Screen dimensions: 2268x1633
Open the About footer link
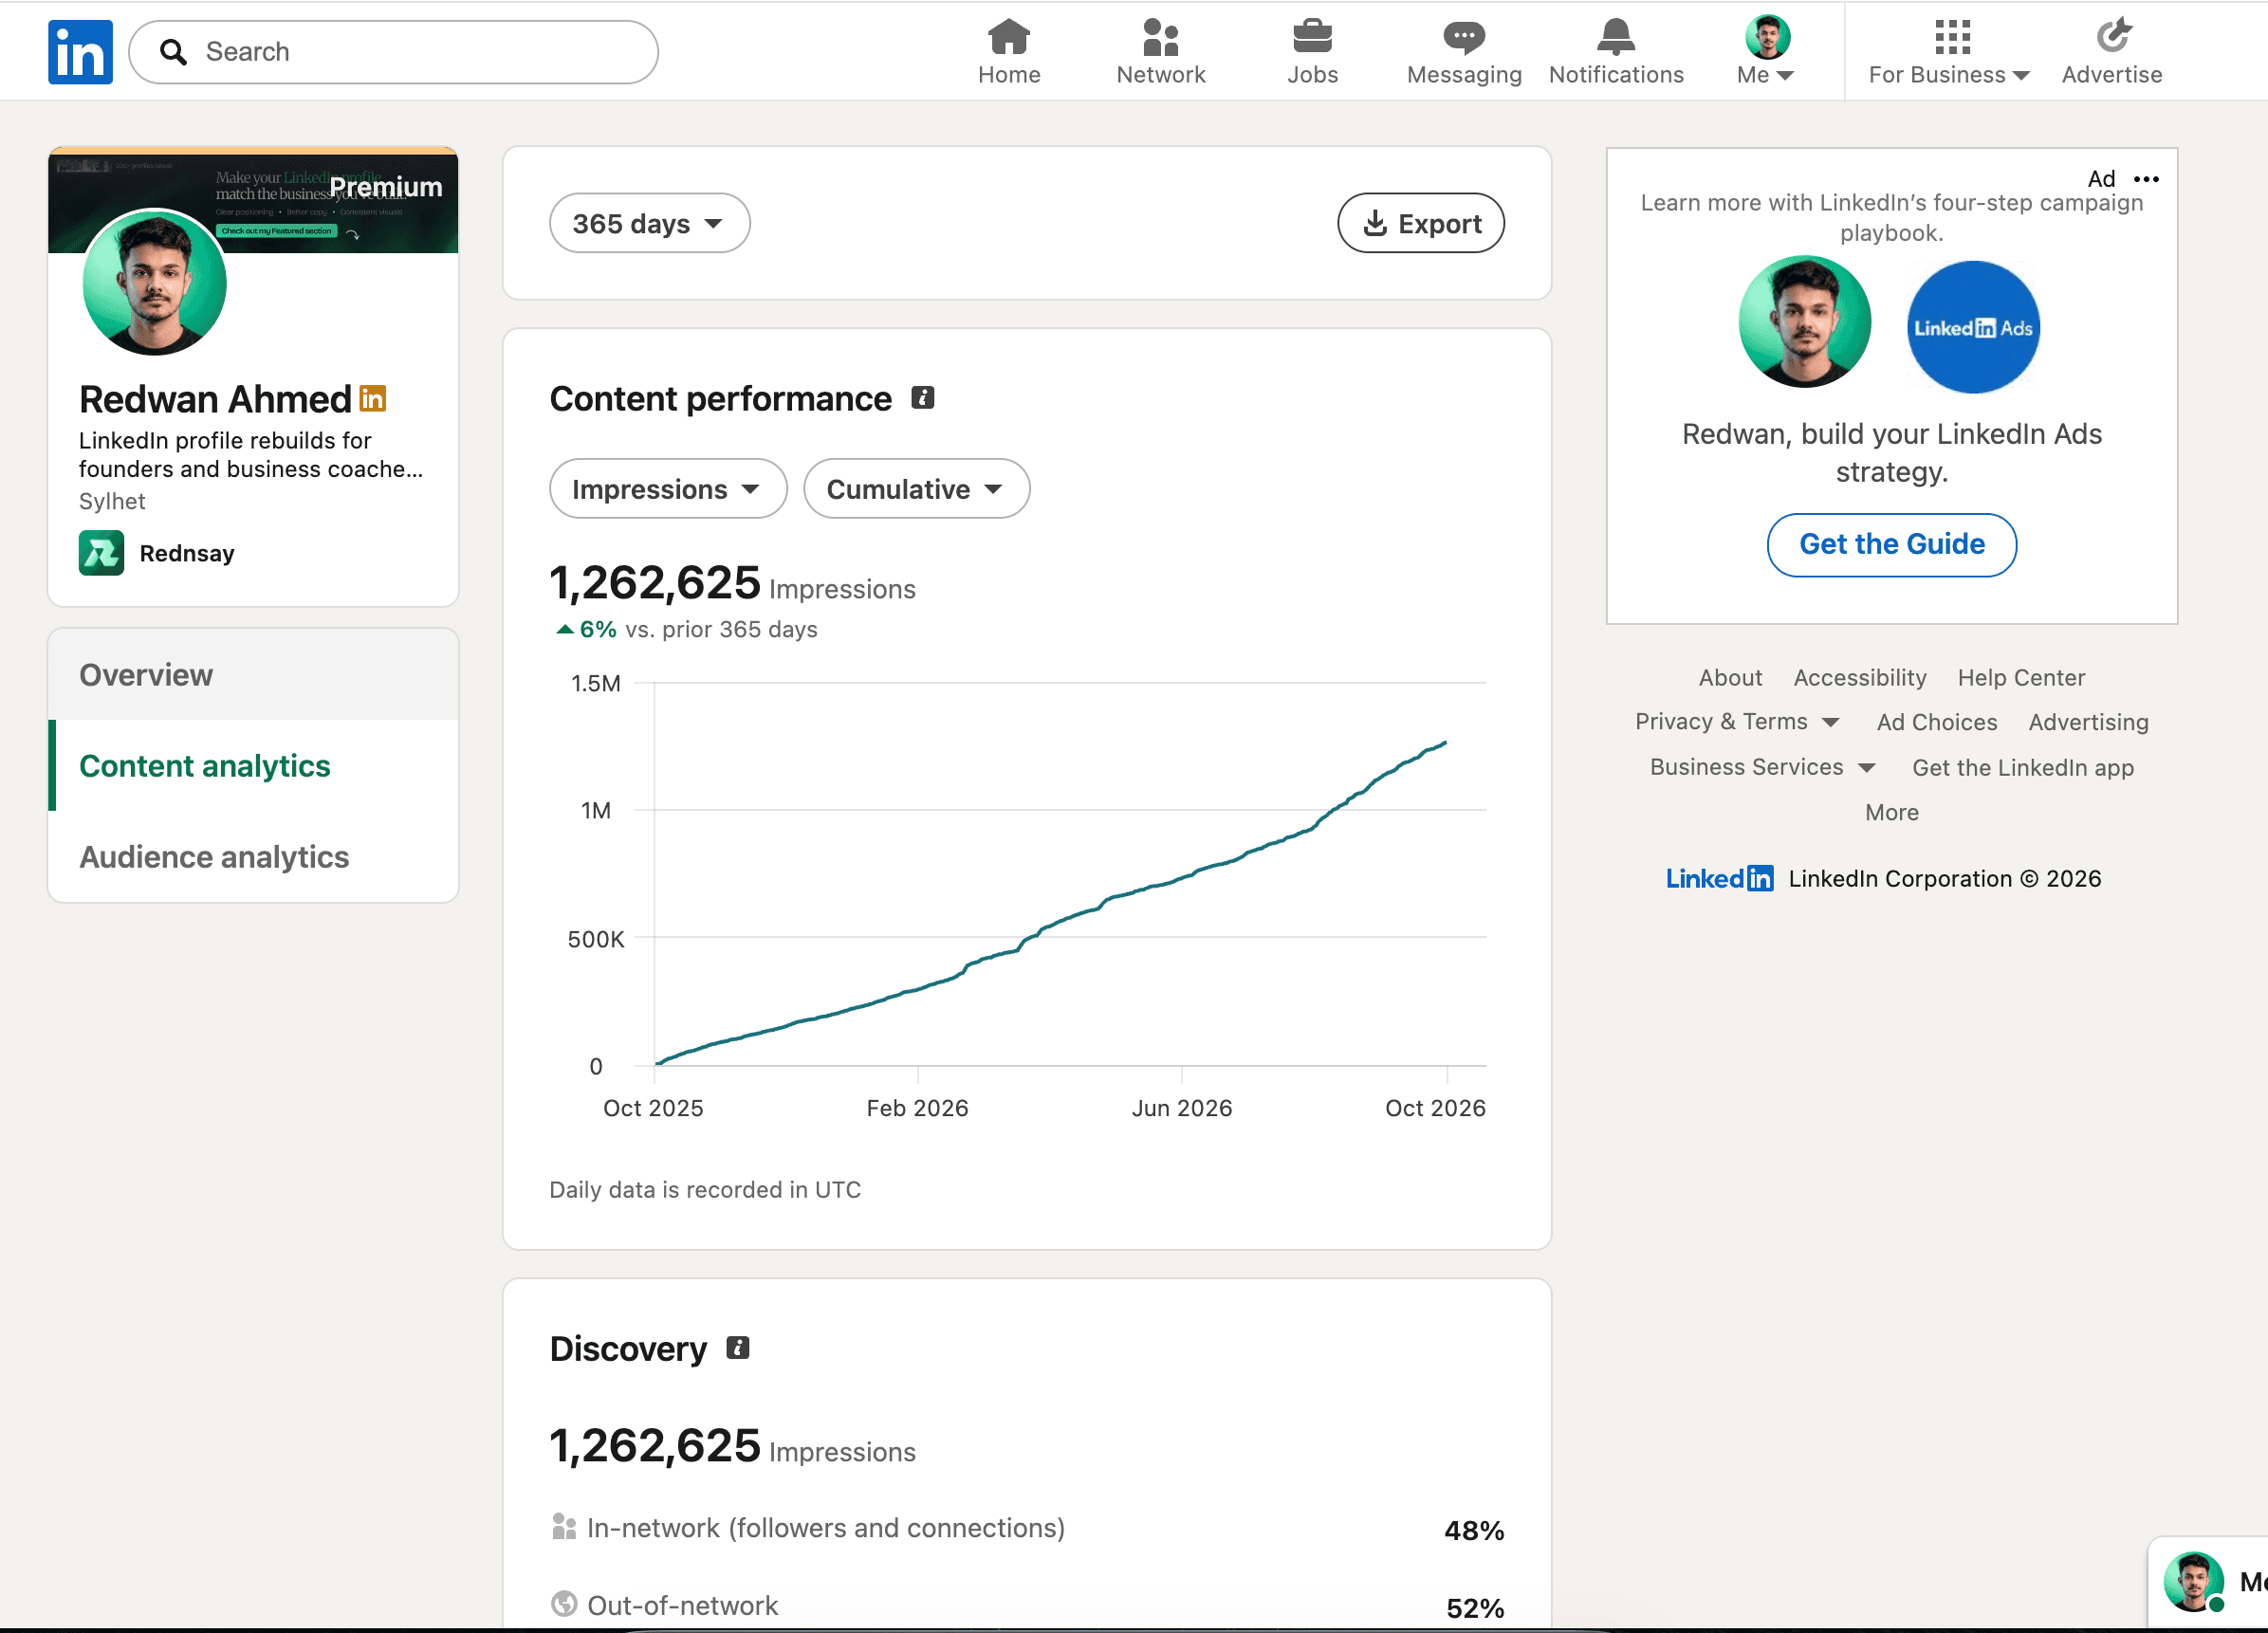(x=1730, y=677)
